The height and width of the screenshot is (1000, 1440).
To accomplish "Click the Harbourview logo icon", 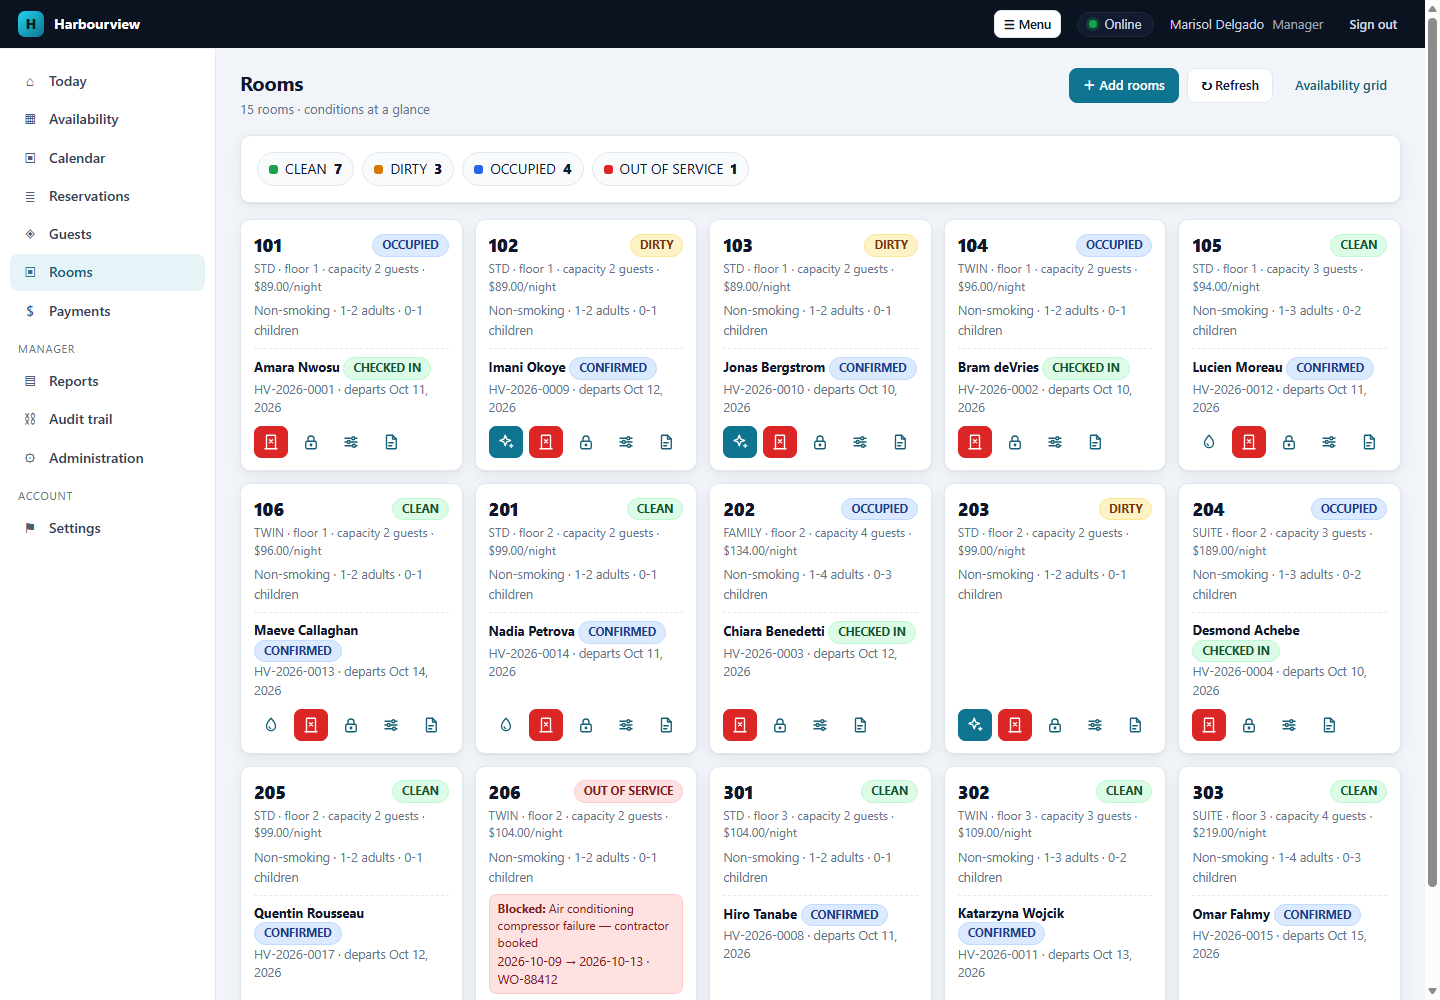I will (31, 24).
